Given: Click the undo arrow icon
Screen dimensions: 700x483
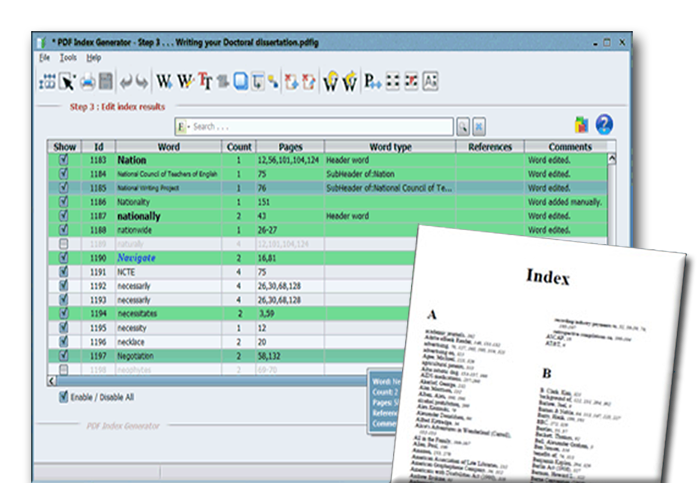Looking at the screenshot, I should [127, 82].
